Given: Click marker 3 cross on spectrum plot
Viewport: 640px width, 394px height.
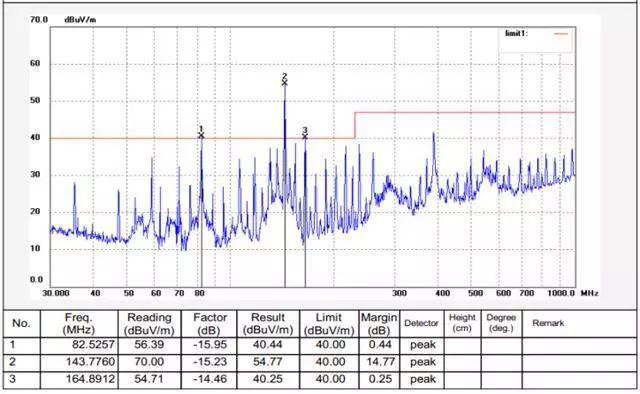Looking at the screenshot, I should tap(305, 137).
